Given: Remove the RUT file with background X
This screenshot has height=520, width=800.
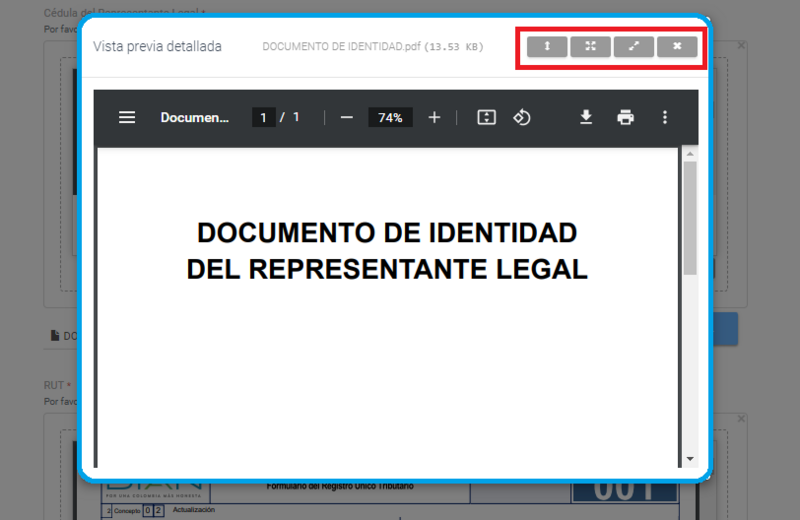Looking at the screenshot, I should (x=741, y=418).
